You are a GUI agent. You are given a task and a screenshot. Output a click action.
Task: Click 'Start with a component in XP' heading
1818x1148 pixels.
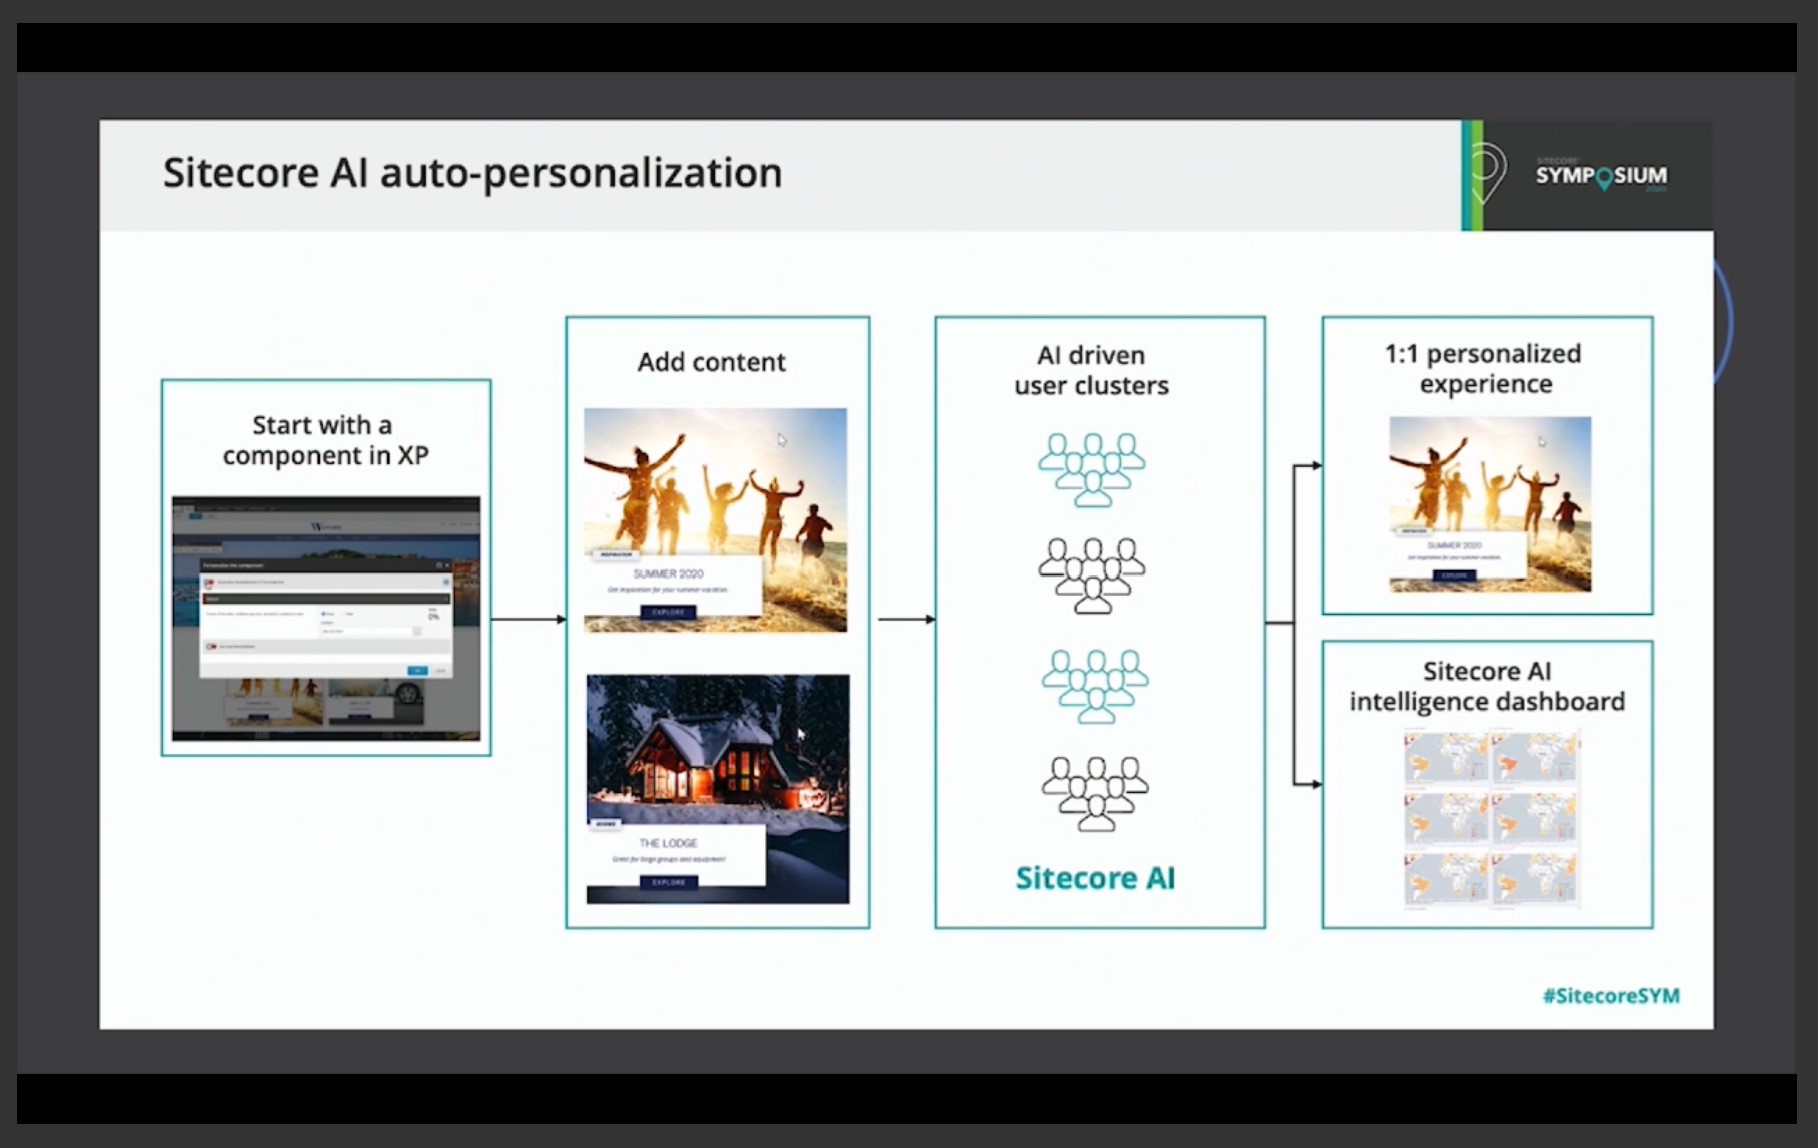tap(325, 440)
